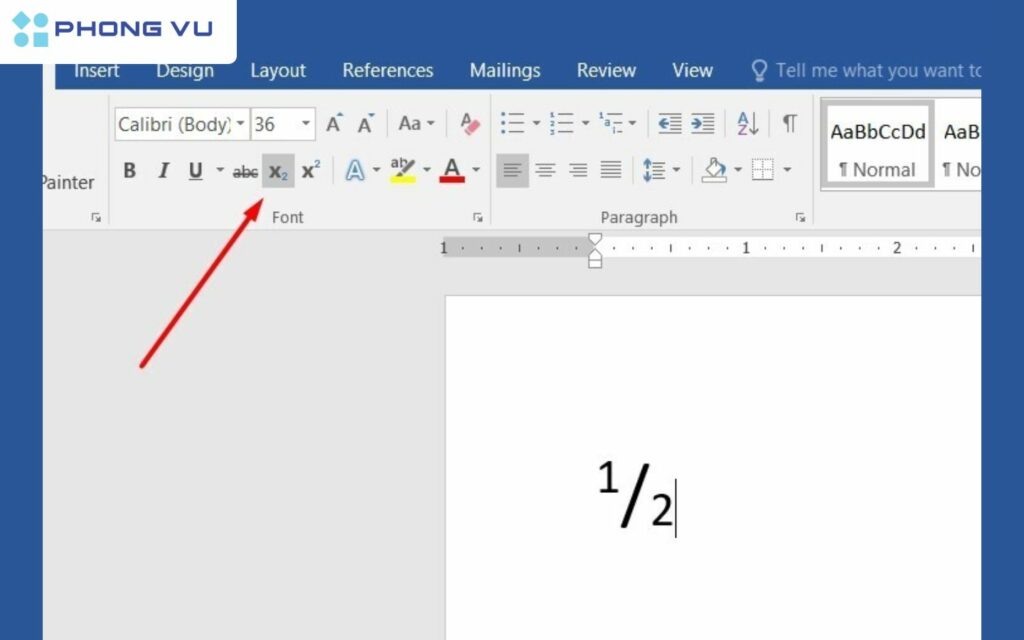Screen dimensions: 1024x640
Task: Center align the paragraph
Action: coord(545,170)
